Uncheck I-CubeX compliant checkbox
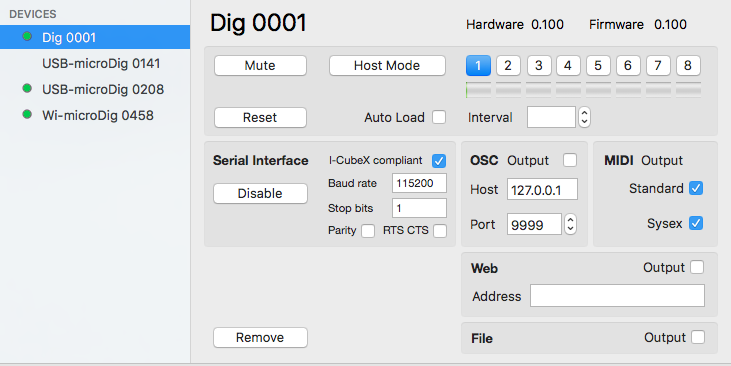 [x=439, y=161]
